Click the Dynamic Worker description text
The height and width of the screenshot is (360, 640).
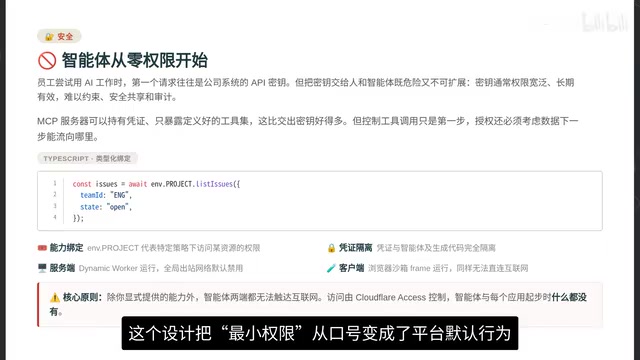pyautogui.click(x=161, y=268)
